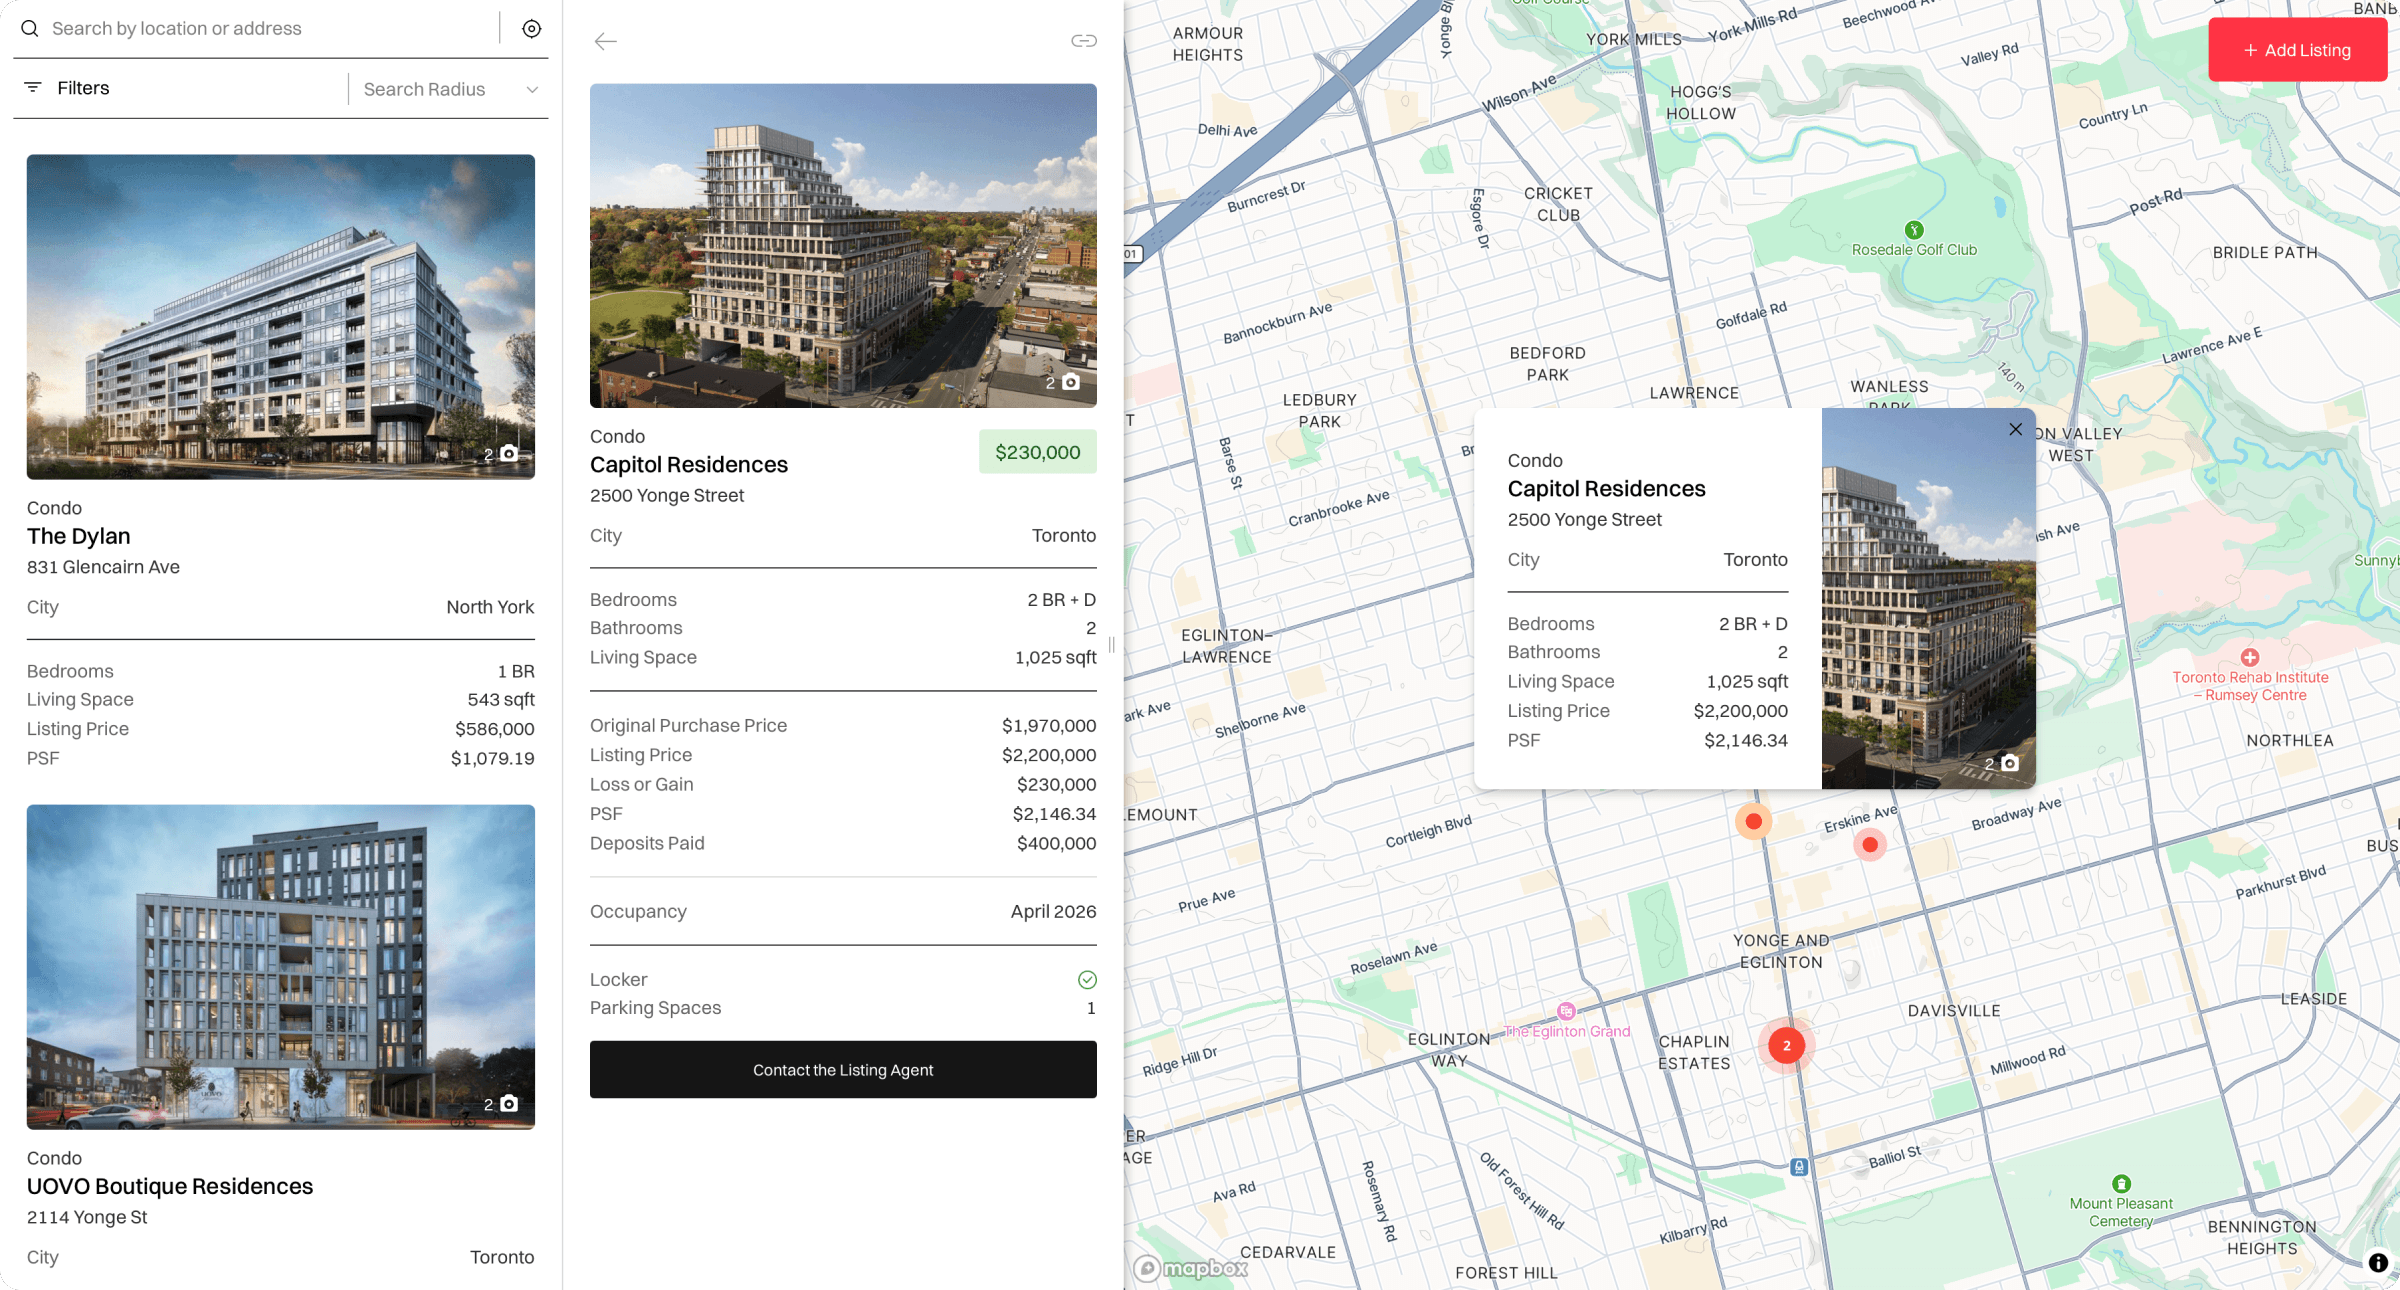This screenshot has width=2400, height=1290.
Task: Click the camera icon in the map popup photo
Action: tap(2010, 763)
